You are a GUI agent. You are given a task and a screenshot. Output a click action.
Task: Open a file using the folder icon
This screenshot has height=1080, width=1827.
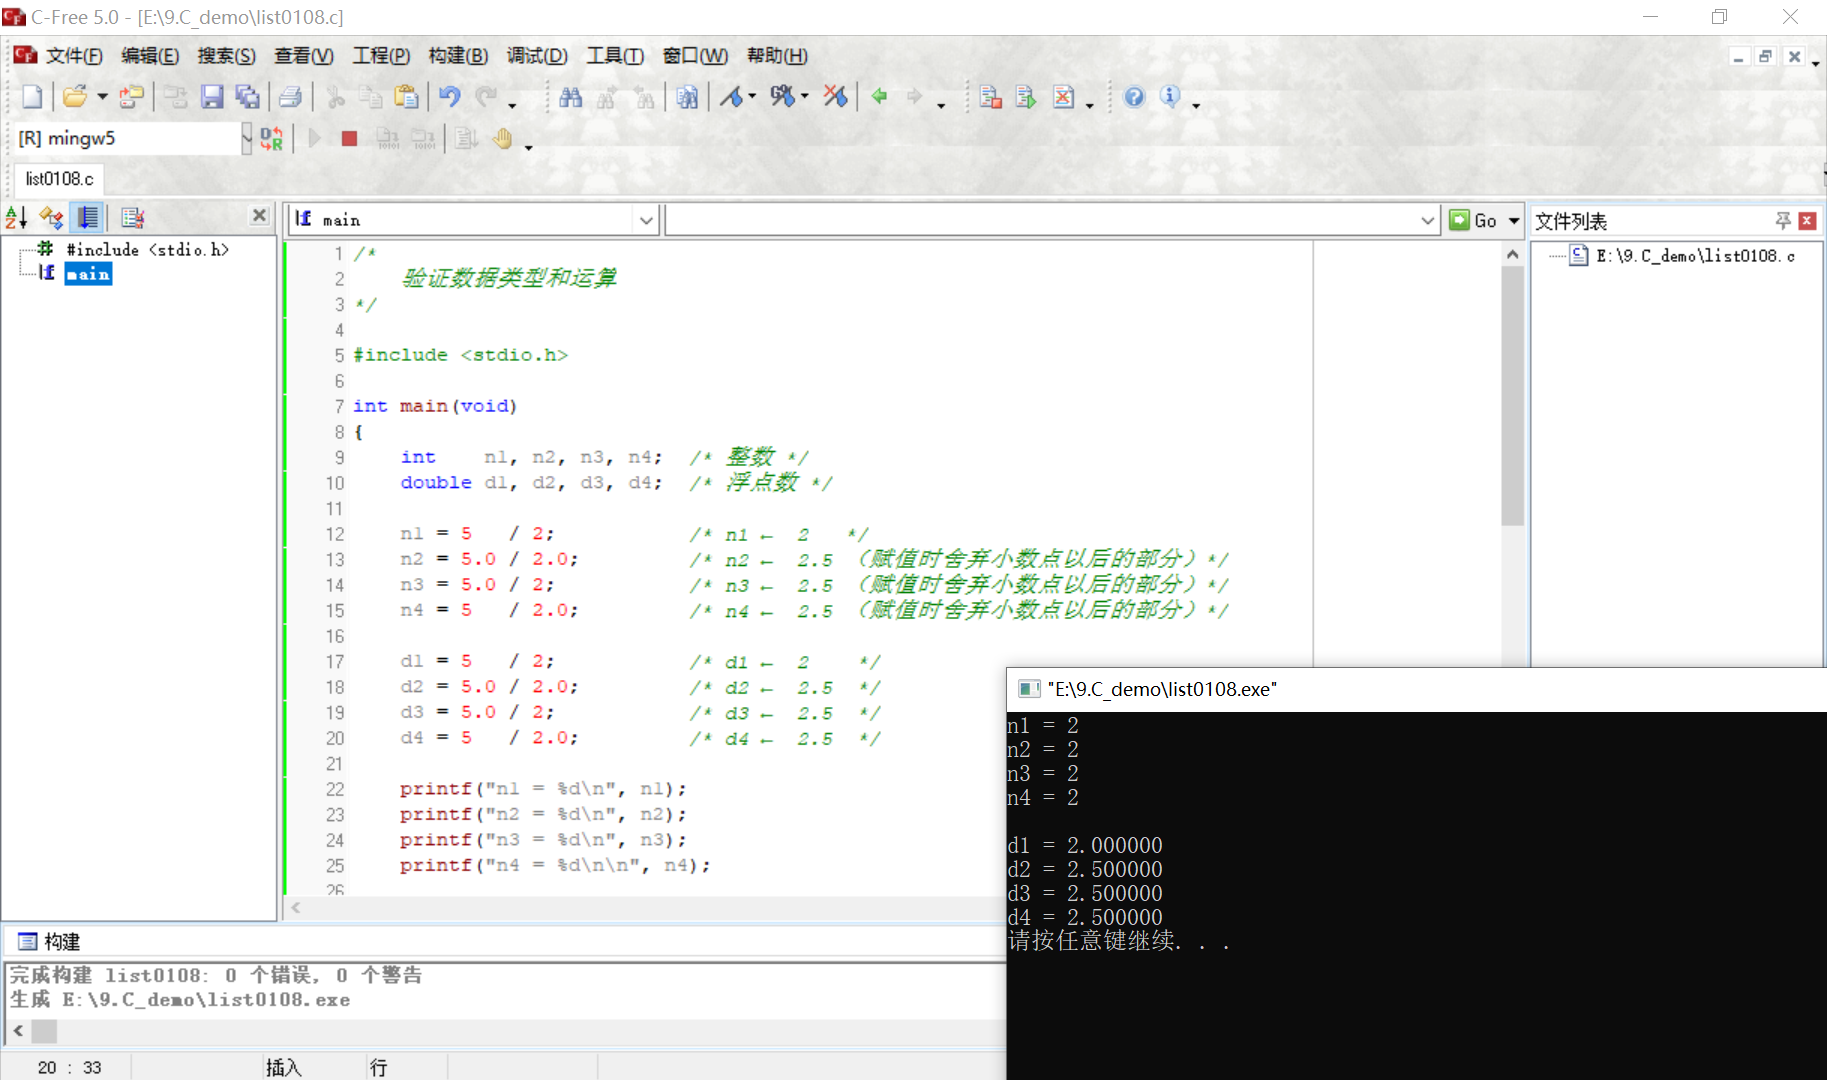pyautogui.click(x=74, y=96)
